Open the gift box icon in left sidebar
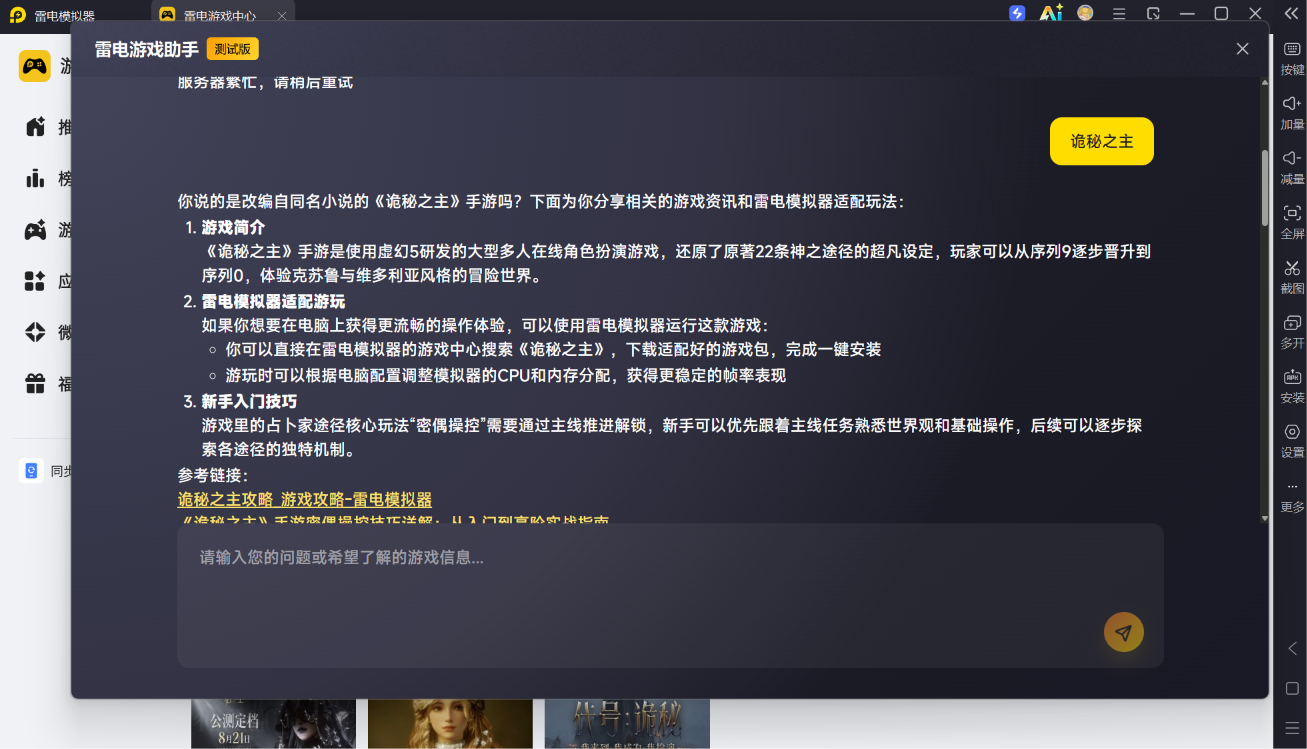Image resolution: width=1307 pixels, height=749 pixels. point(35,383)
